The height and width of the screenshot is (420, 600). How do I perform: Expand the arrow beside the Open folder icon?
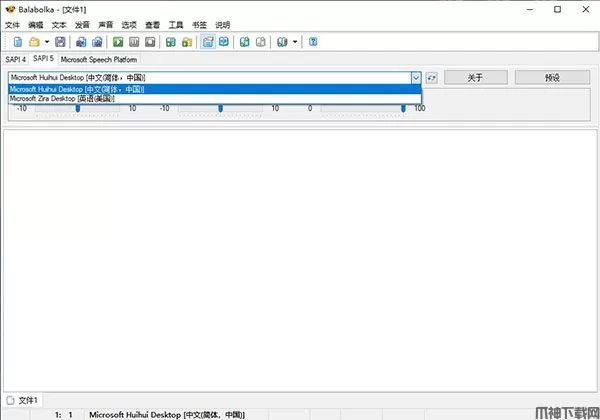pos(45,42)
